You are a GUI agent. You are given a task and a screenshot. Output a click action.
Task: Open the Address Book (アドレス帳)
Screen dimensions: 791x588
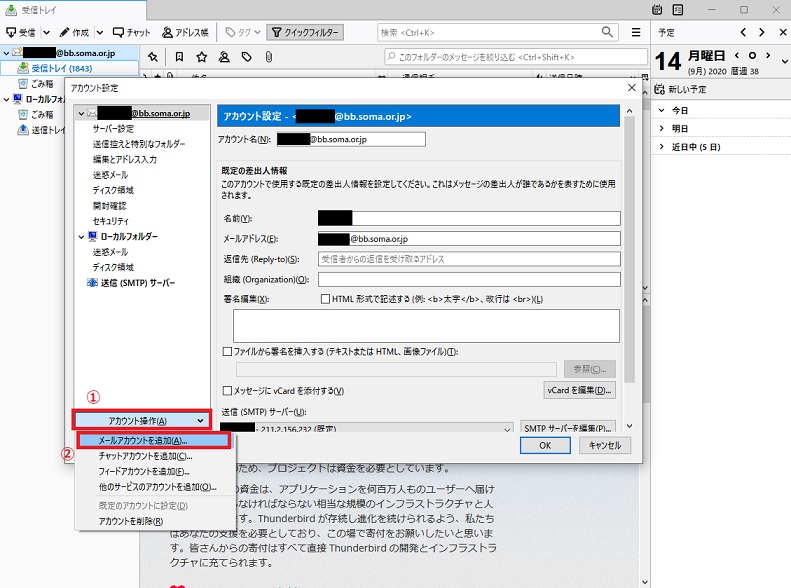(x=185, y=33)
